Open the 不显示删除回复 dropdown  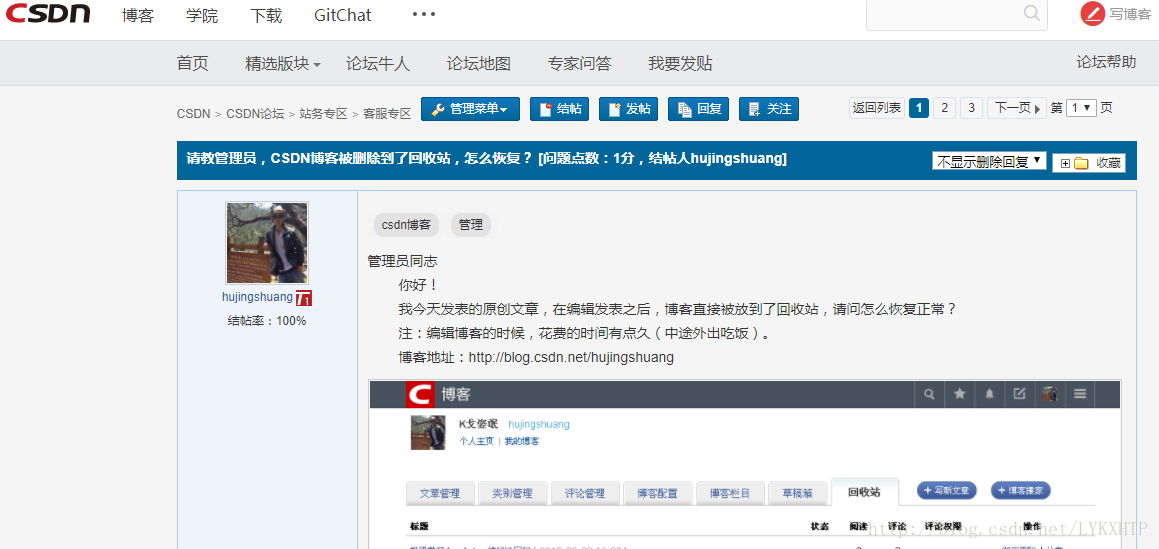coord(989,161)
